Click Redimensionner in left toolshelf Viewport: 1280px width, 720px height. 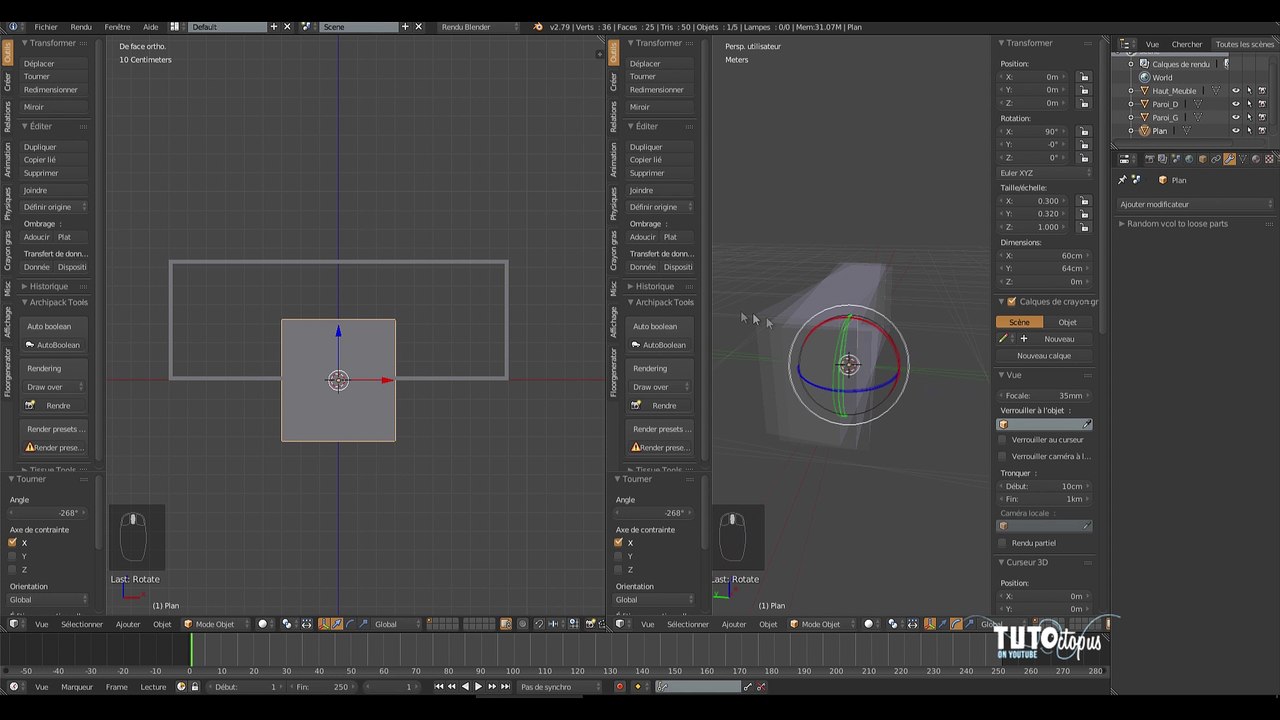[x=54, y=90]
